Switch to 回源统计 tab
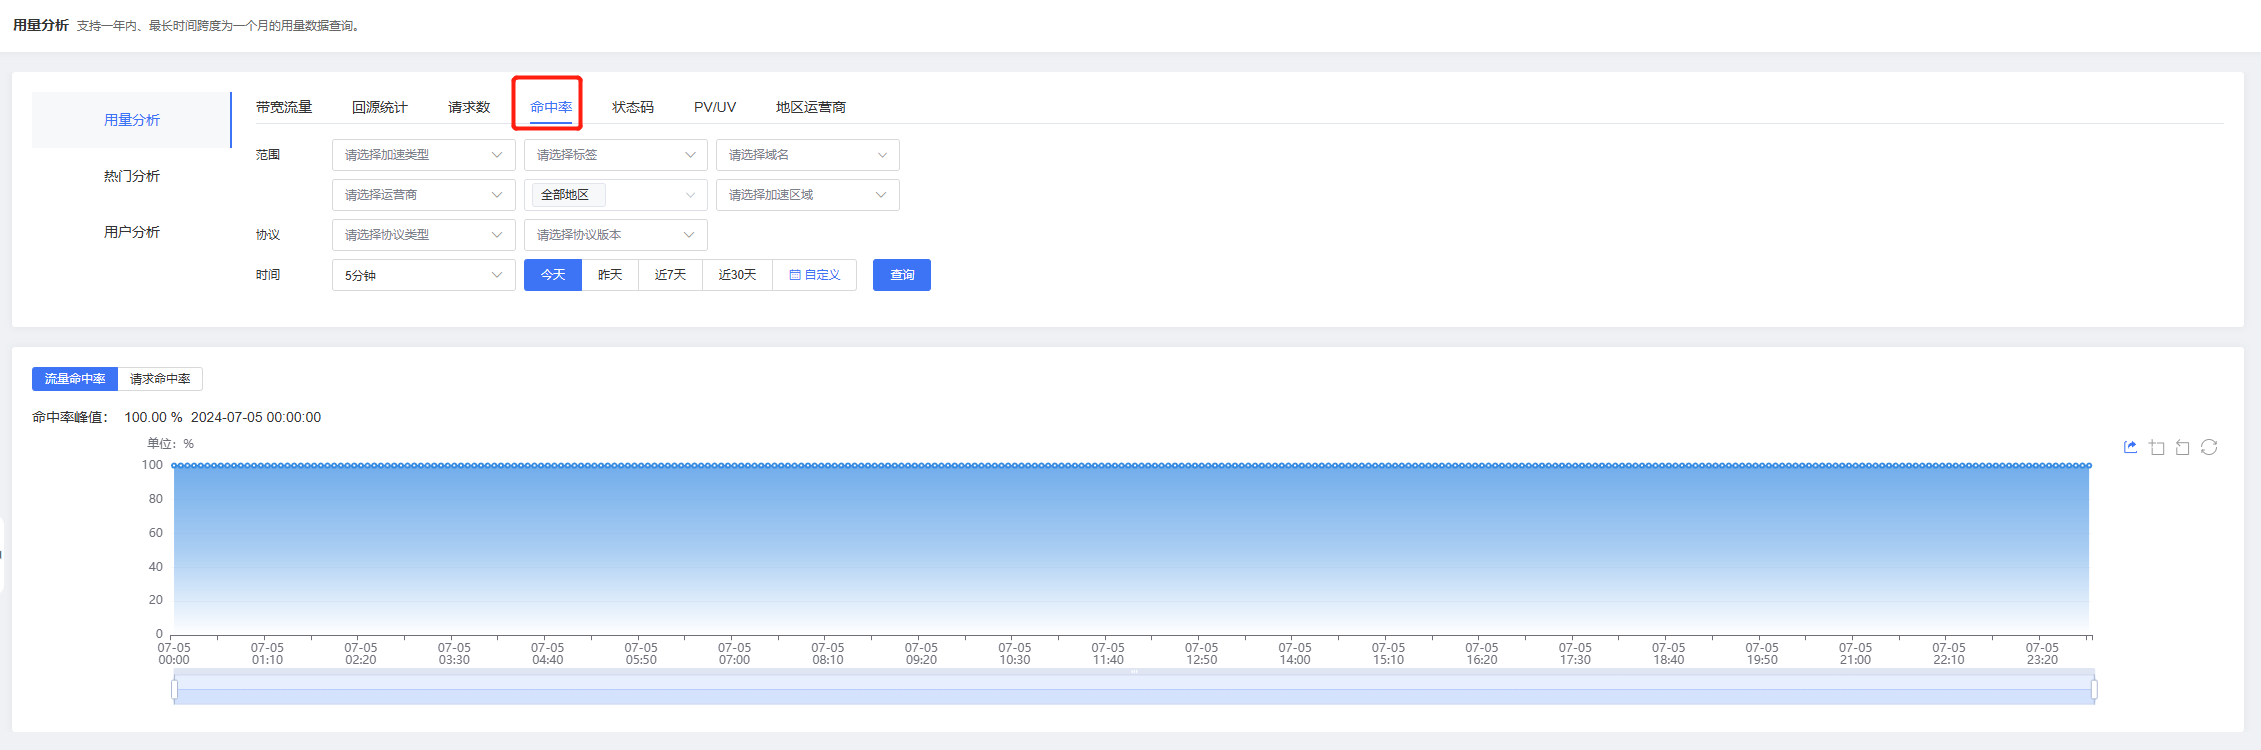Screen dimensions: 2261x750 (x=380, y=107)
